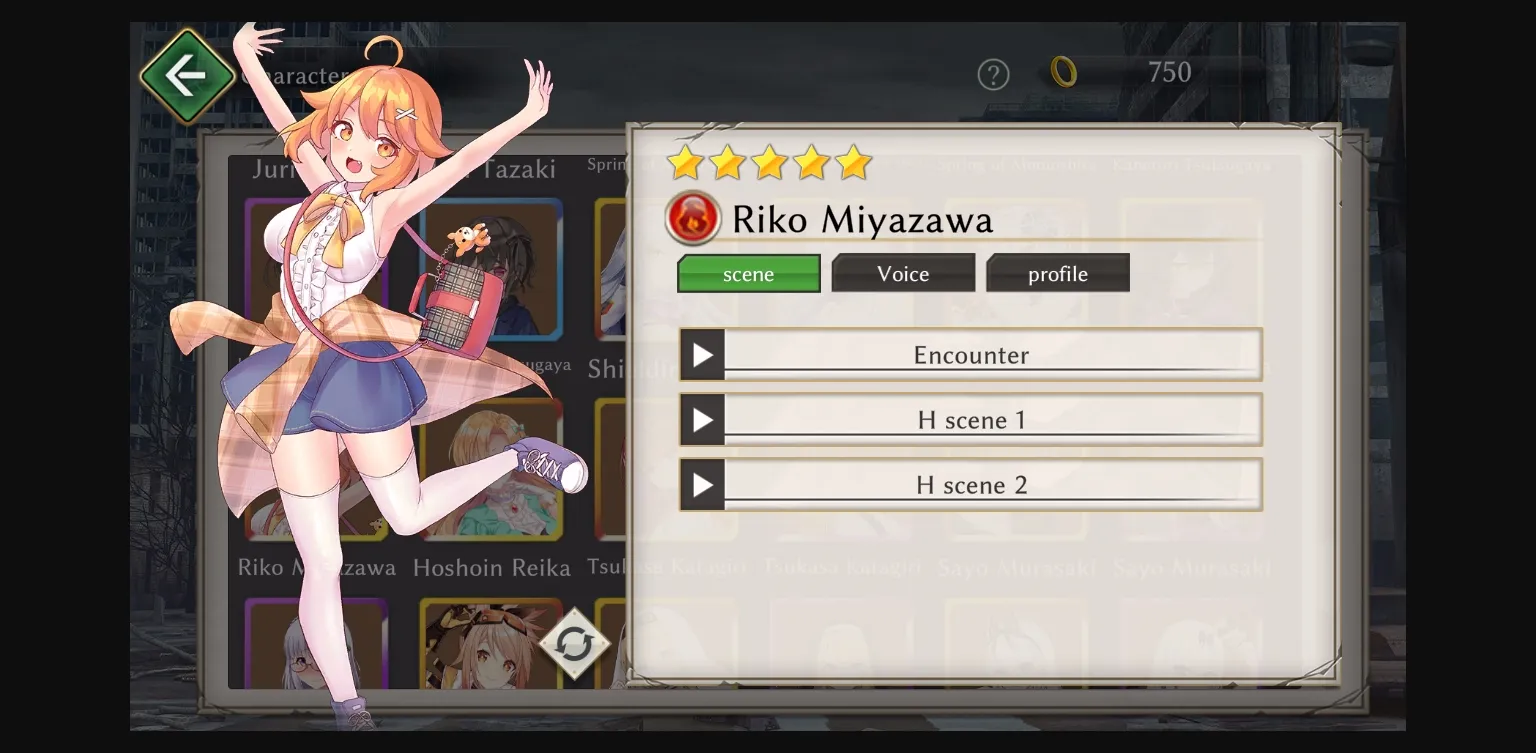Click the red fire element icon

pos(693,218)
